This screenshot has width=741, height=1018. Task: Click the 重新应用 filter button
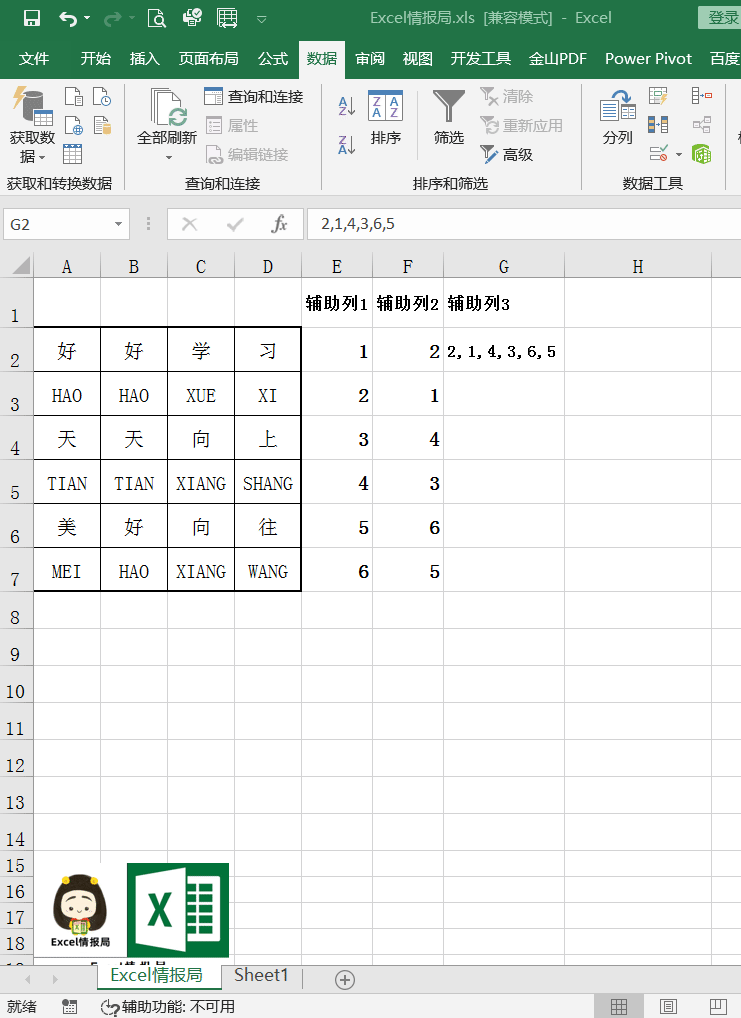point(521,125)
